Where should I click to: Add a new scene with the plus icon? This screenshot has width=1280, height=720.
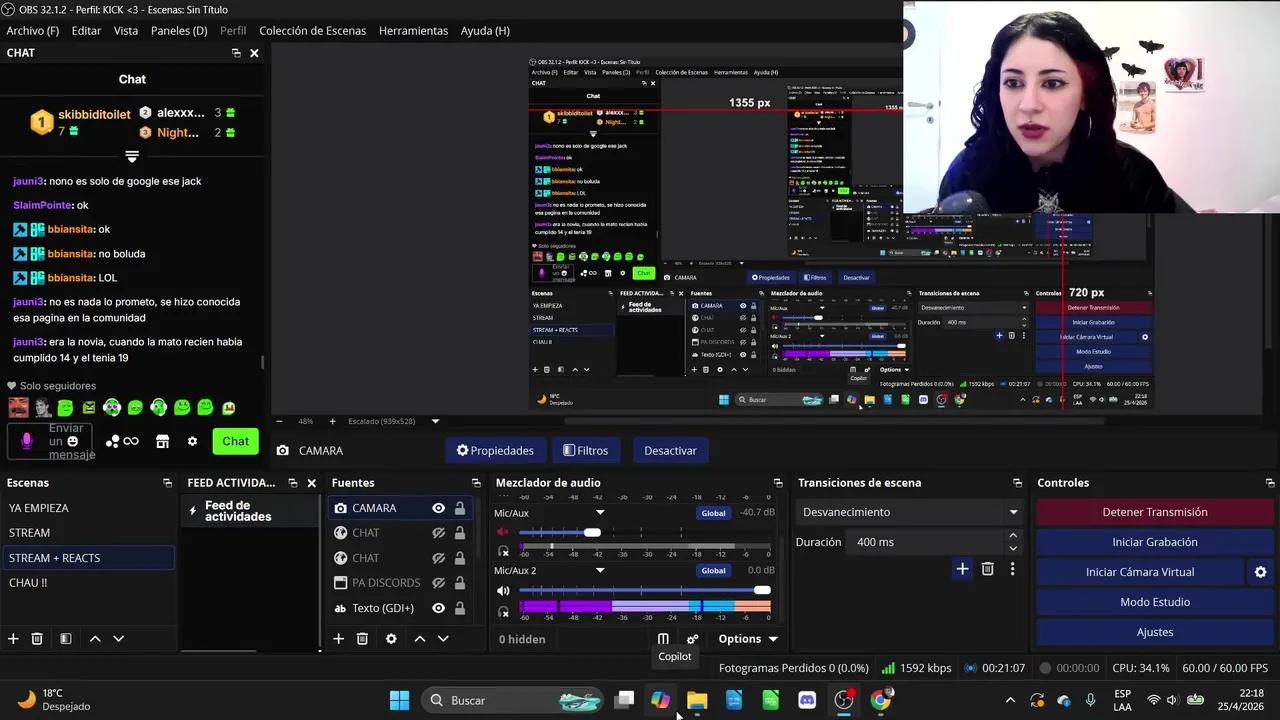(13, 639)
